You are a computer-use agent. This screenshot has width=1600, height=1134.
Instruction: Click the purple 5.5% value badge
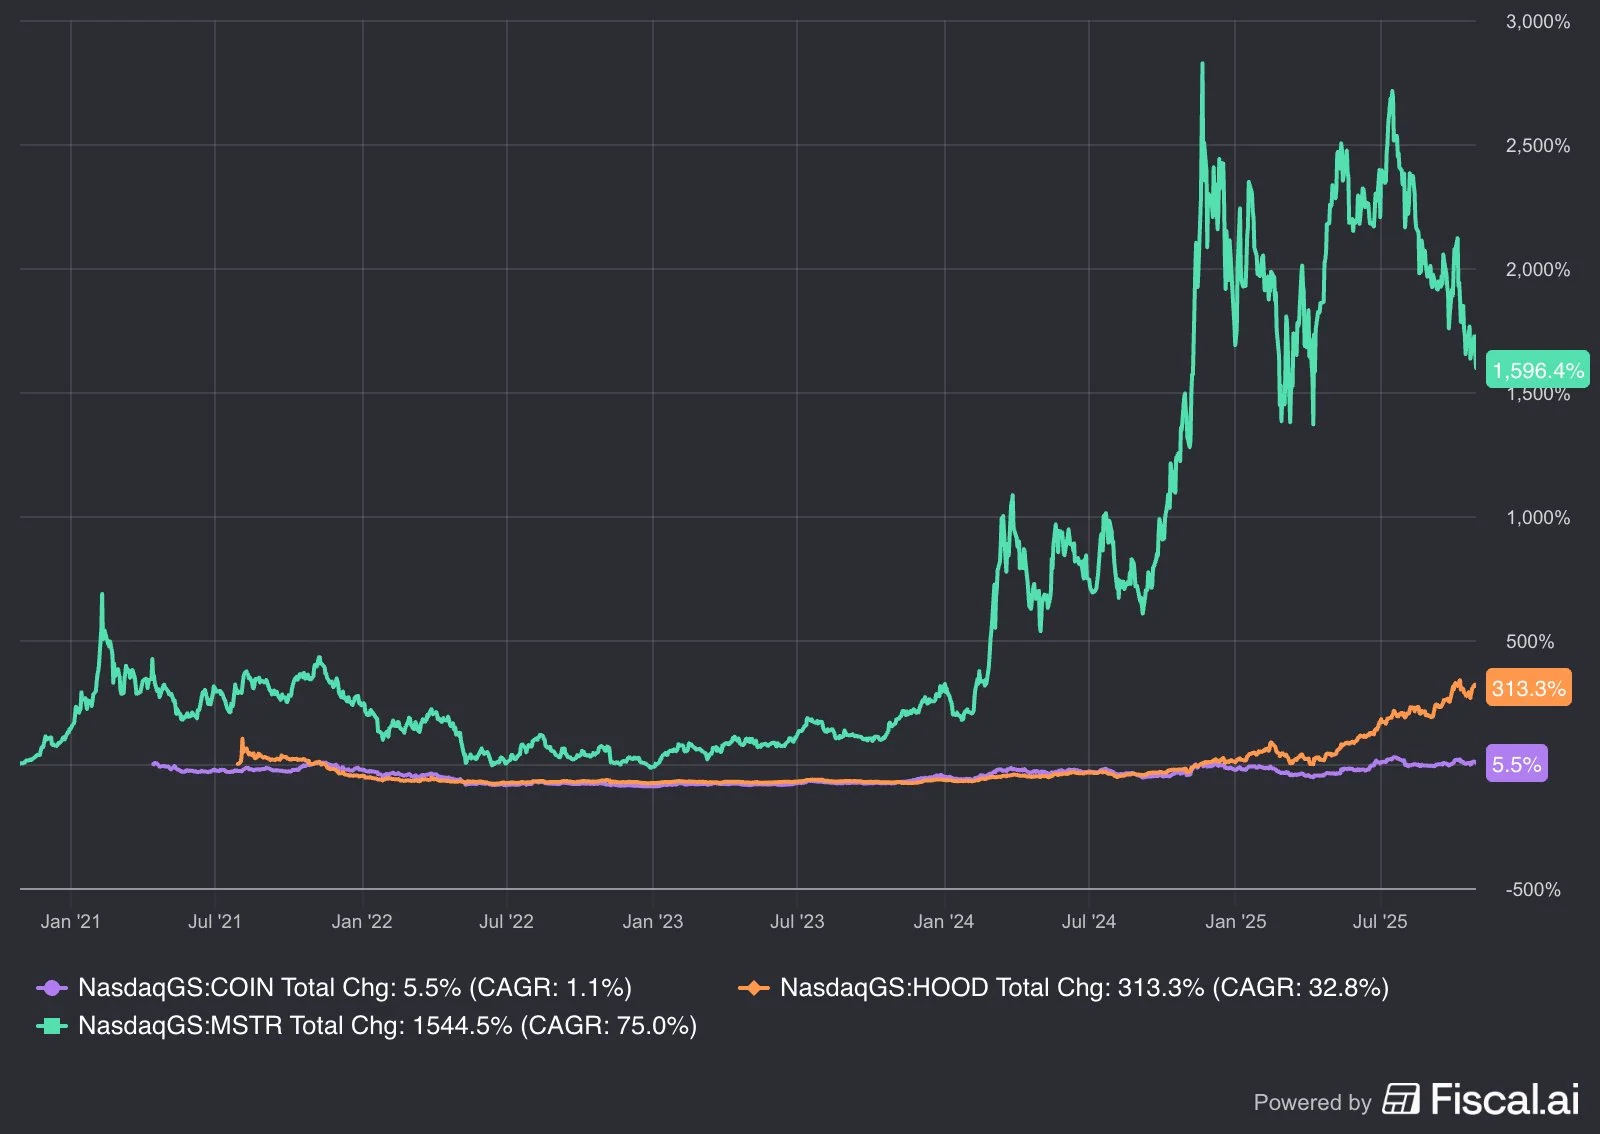pyautogui.click(x=1516, y=764)
